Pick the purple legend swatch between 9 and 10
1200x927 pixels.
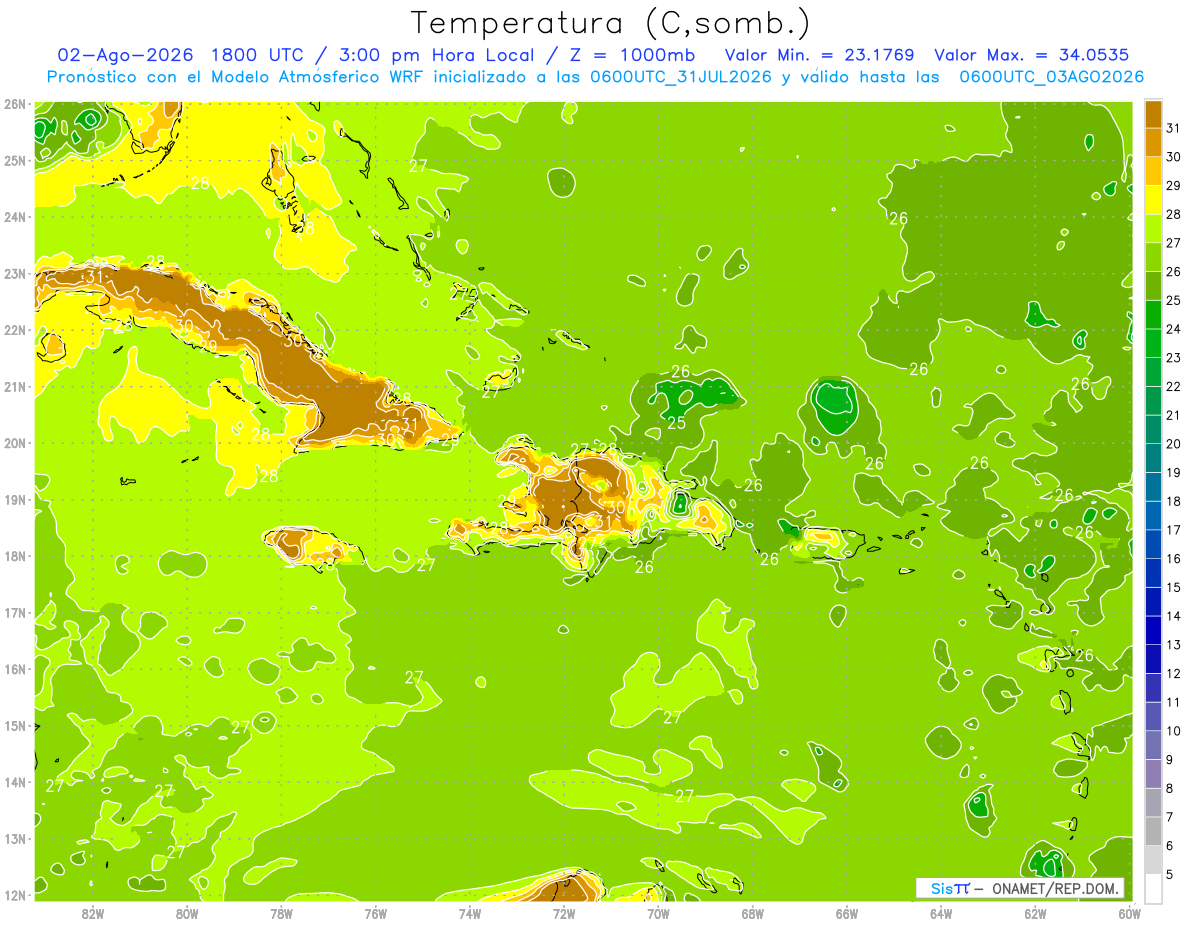[x=1153, y=745]
